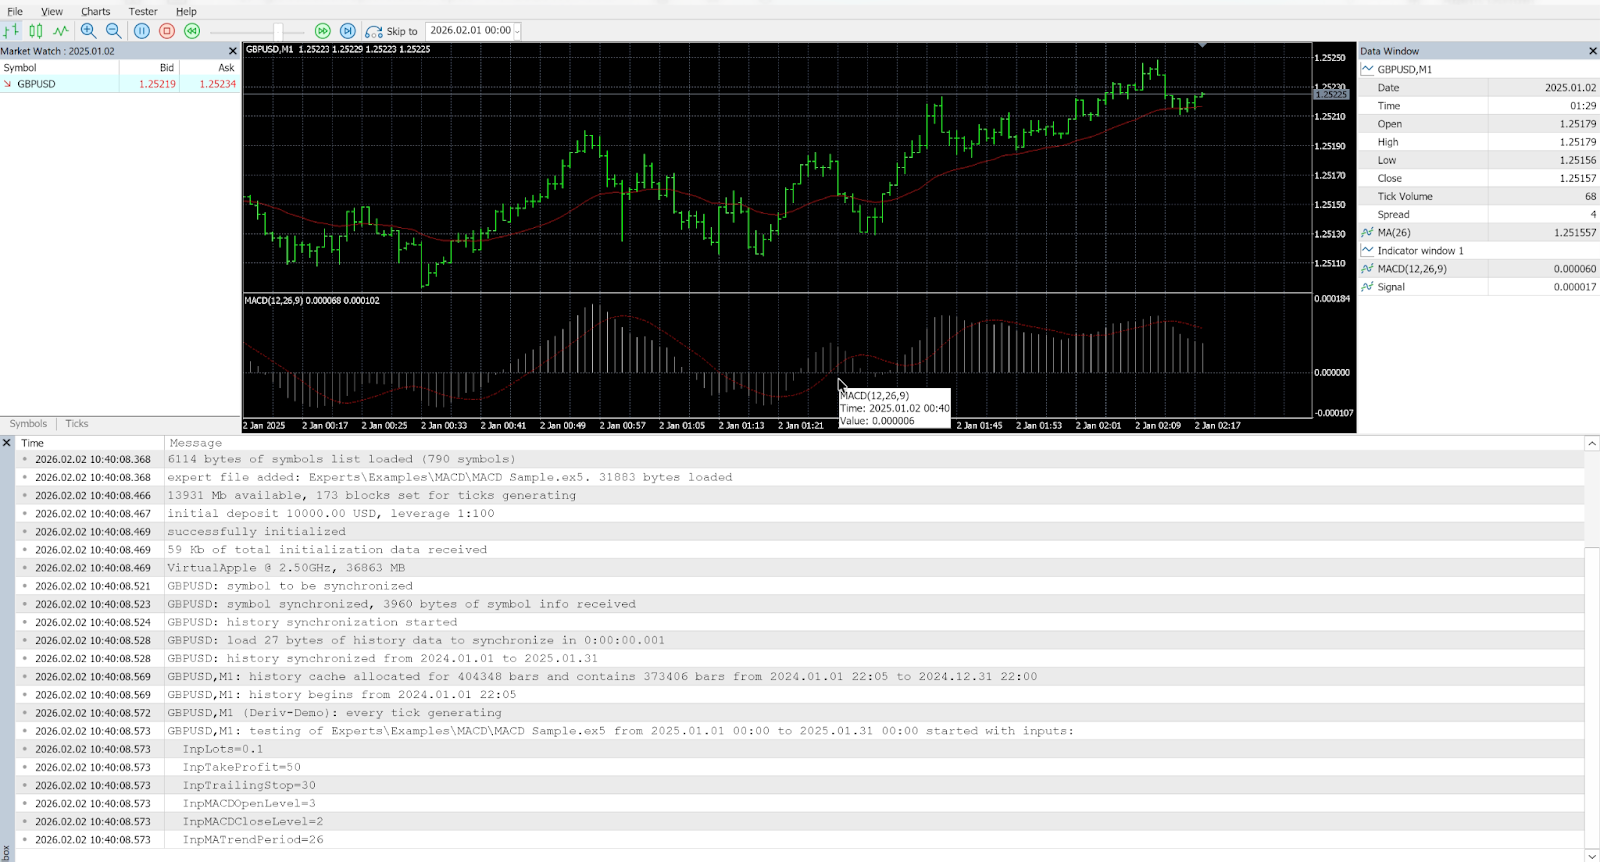1600x862 pixels.
Task: Select the Date row in Data Window
Action: coord(1479,88)
